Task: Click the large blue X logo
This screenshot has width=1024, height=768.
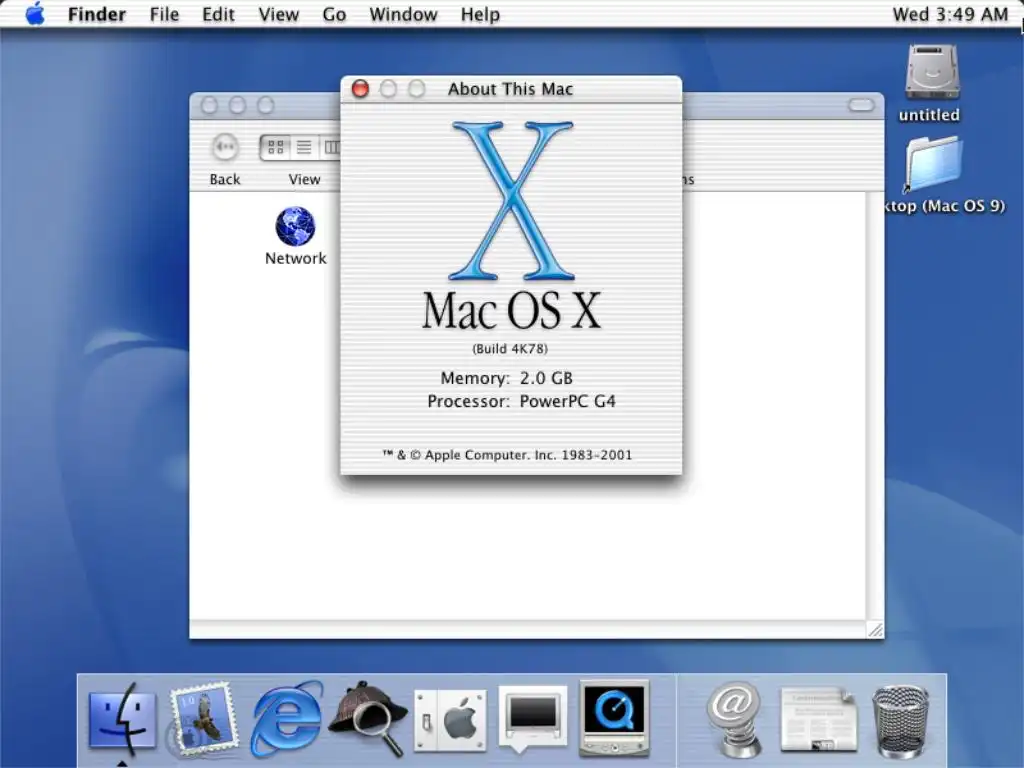Action: 513,200
